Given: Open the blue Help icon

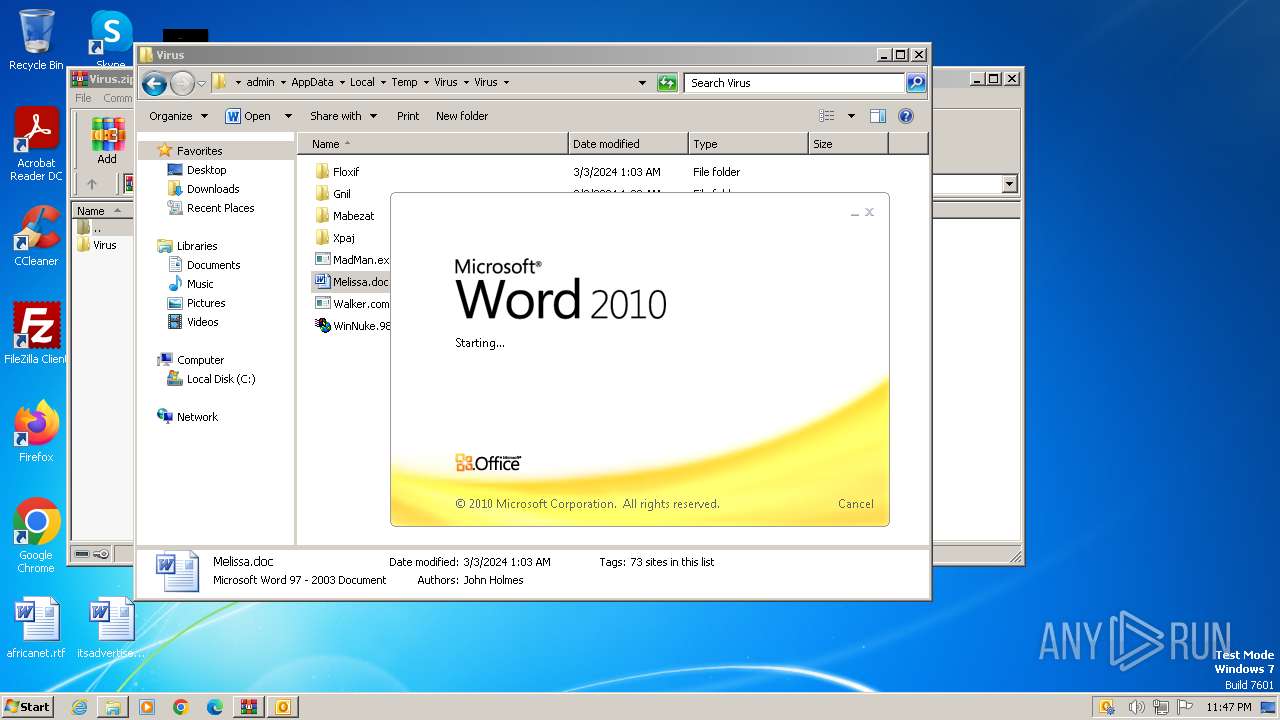Looking at the screenshot, I should click(906, 116).
